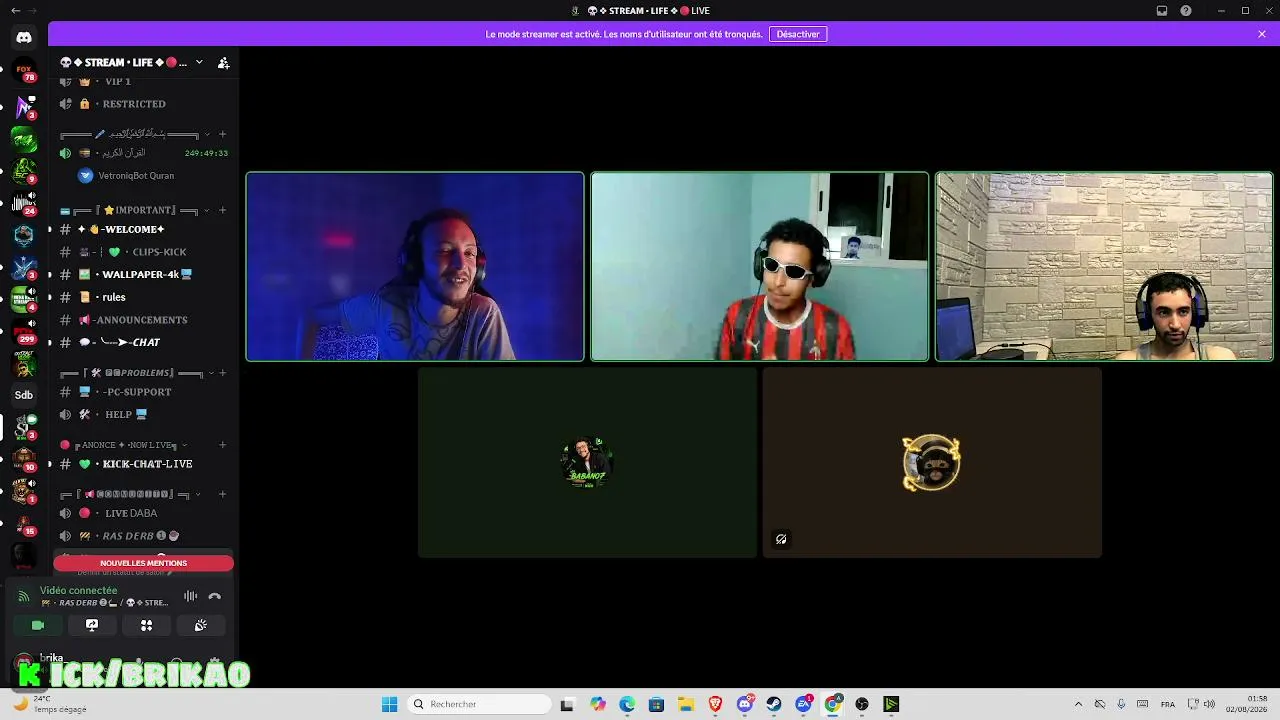Viewport: 1280px width, 720px height.
Task: Select the monkey avatar participant tile
Action: click(932, 463)
